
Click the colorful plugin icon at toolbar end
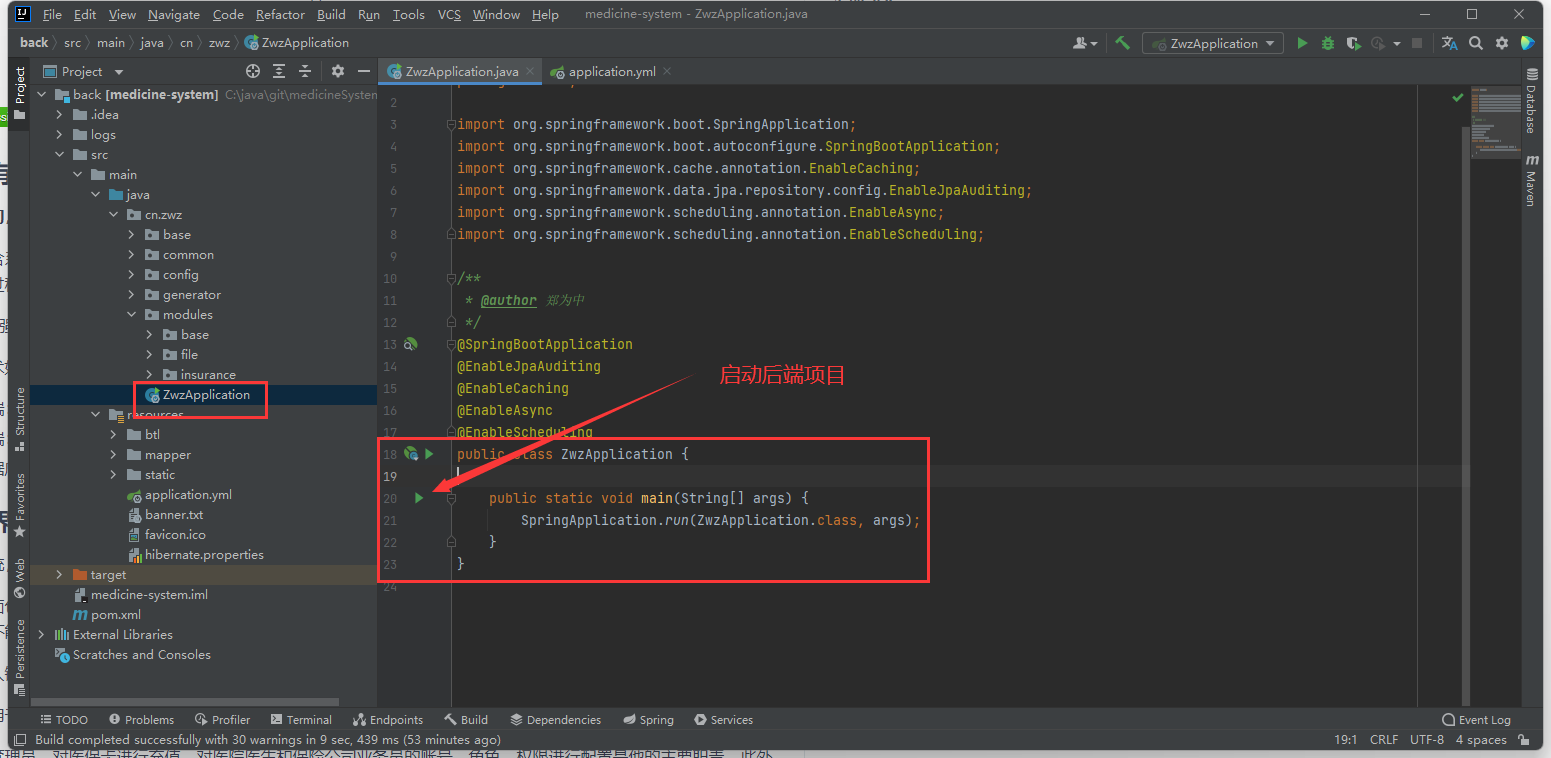point(1527,43)
